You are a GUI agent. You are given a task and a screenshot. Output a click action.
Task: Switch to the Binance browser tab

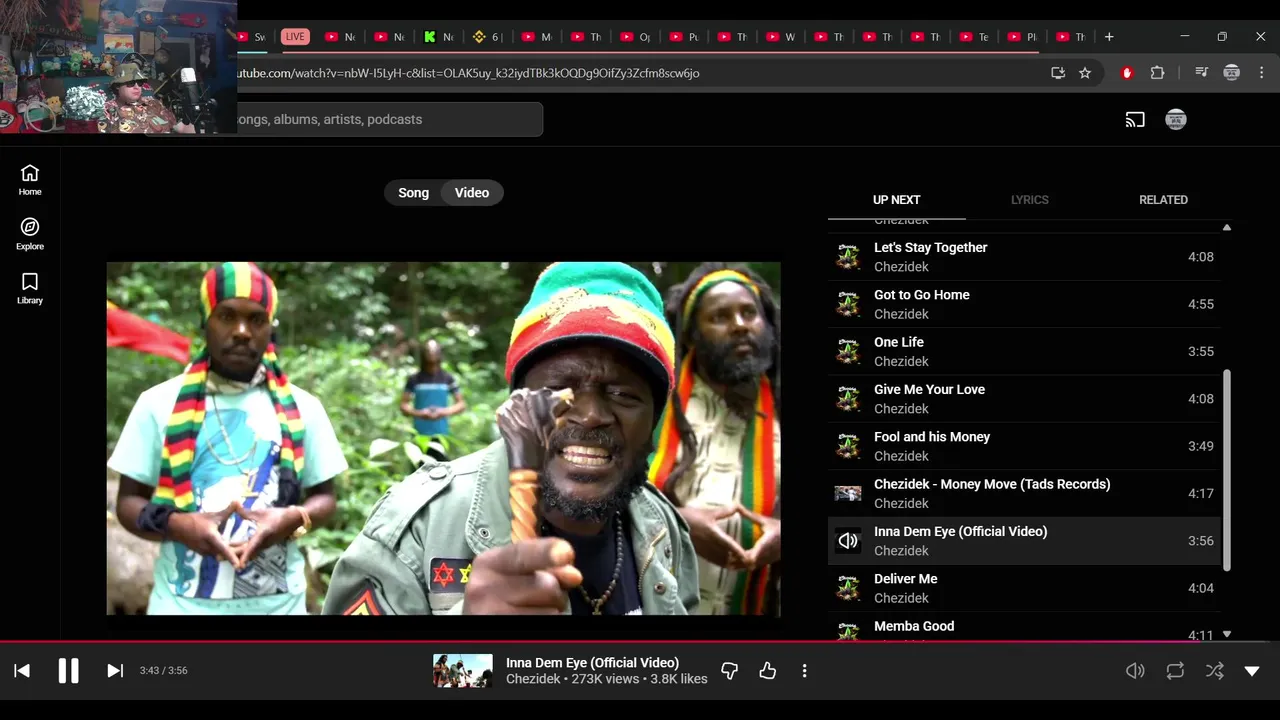click(x=487, y=37)
